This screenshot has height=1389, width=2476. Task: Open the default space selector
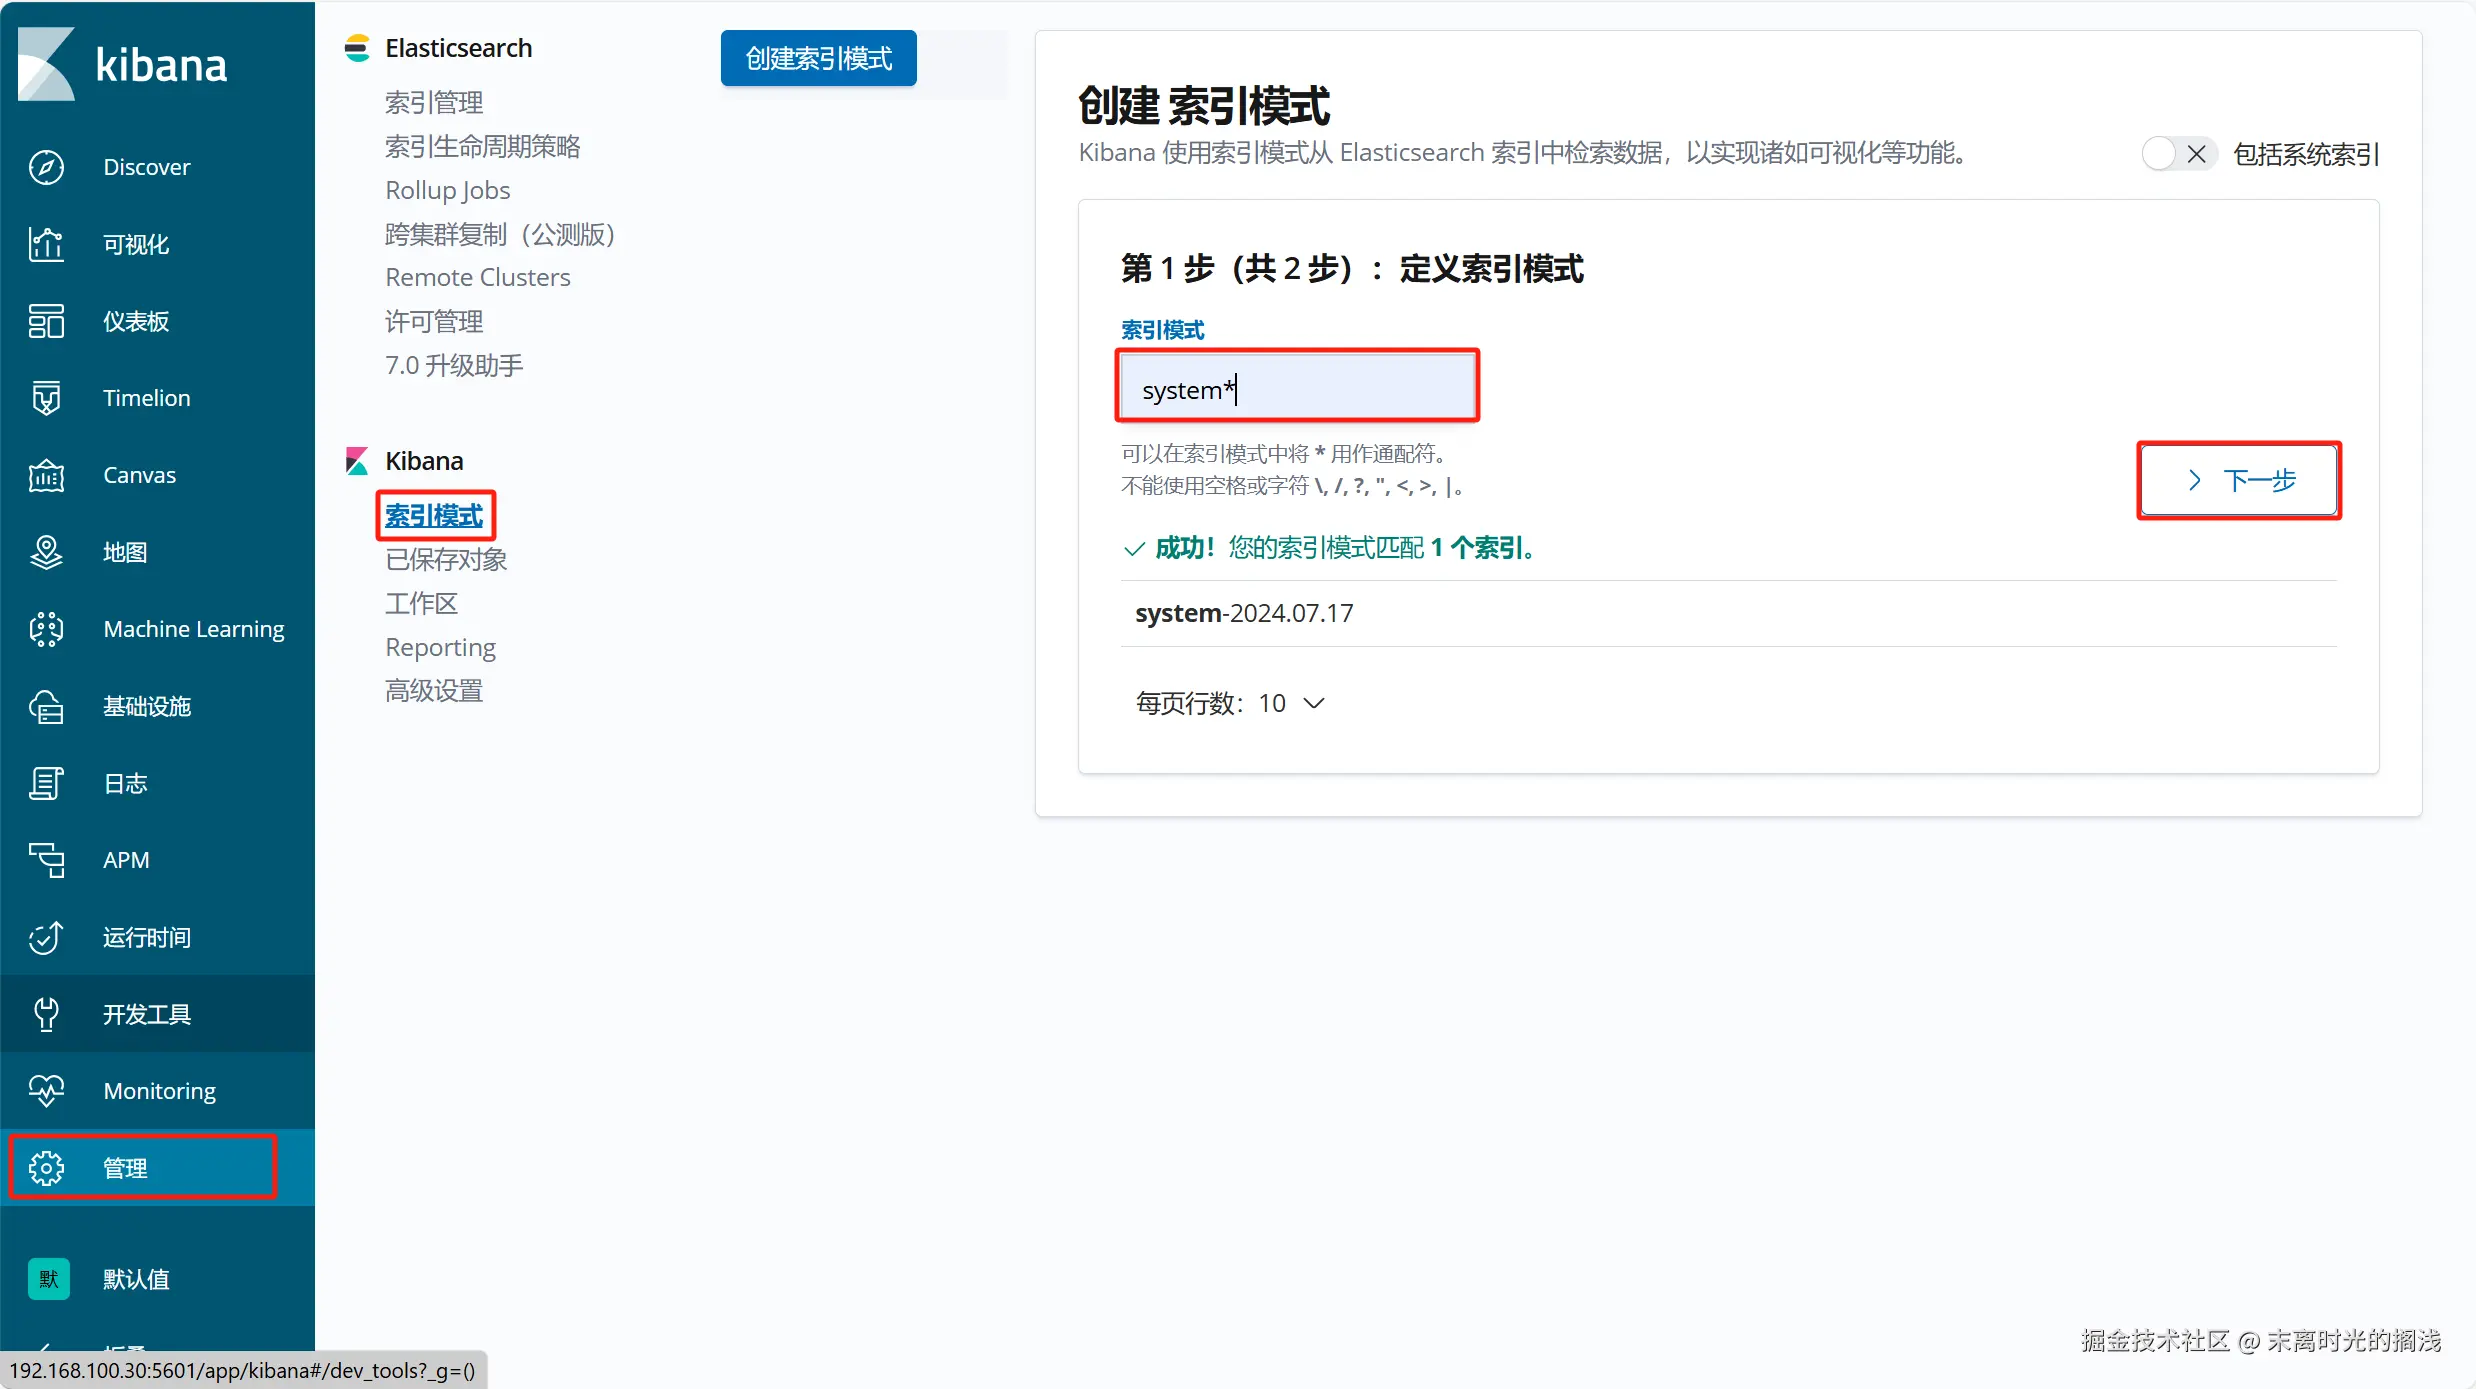[x=49, y=1279]
